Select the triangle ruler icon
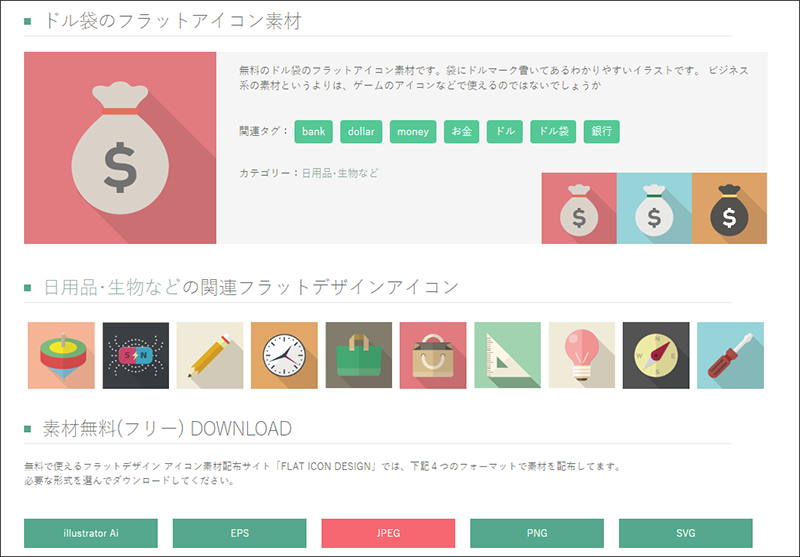Image resolution: width=800 pixels, height=557 pixels. 507,355
